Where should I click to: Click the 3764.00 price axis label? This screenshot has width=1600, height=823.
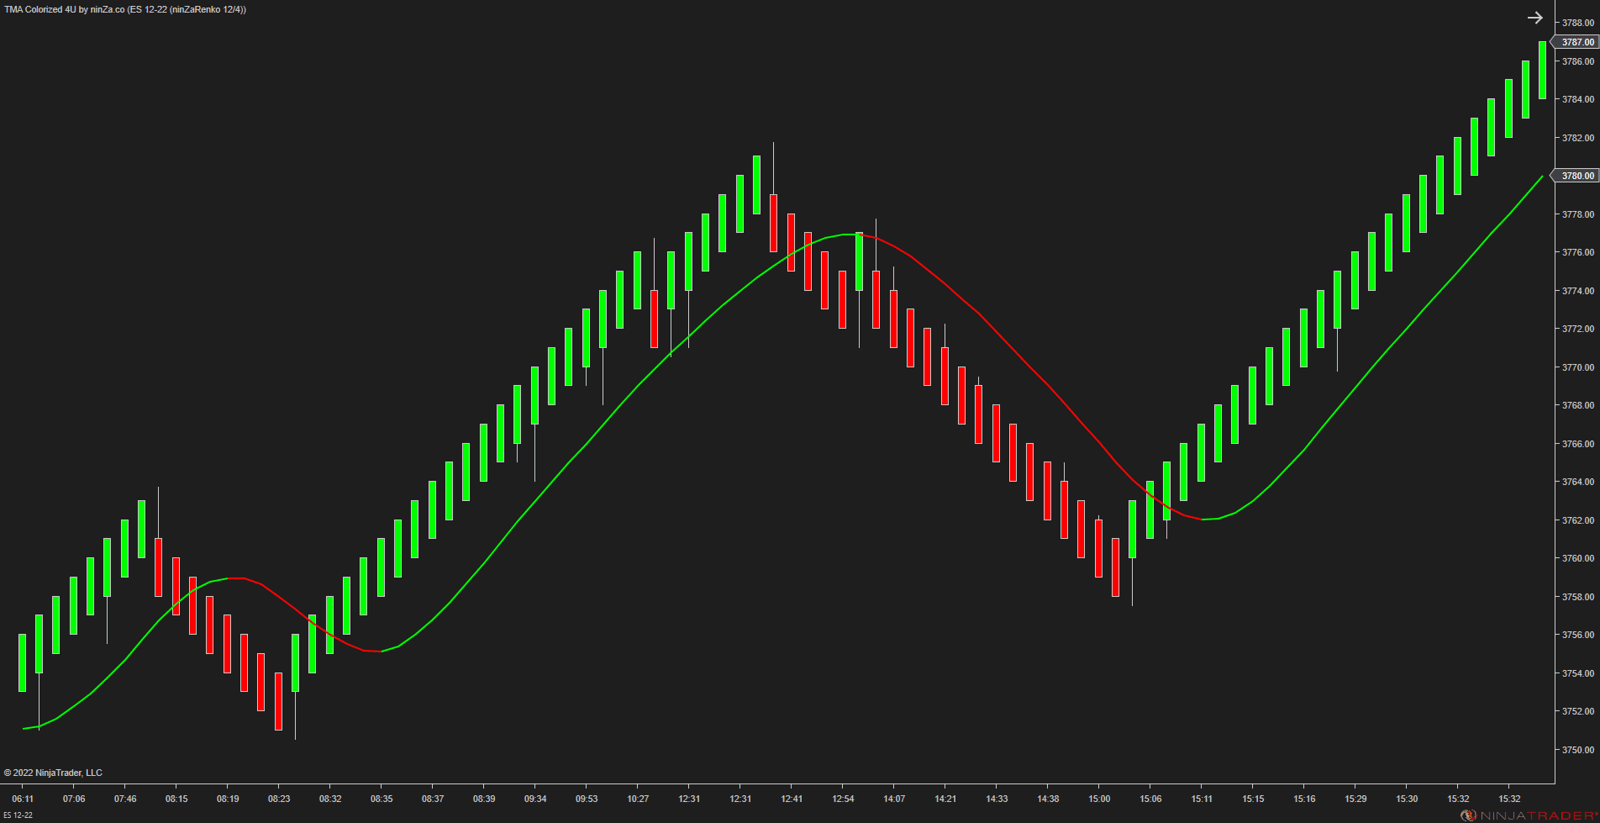click(1578, 482)
